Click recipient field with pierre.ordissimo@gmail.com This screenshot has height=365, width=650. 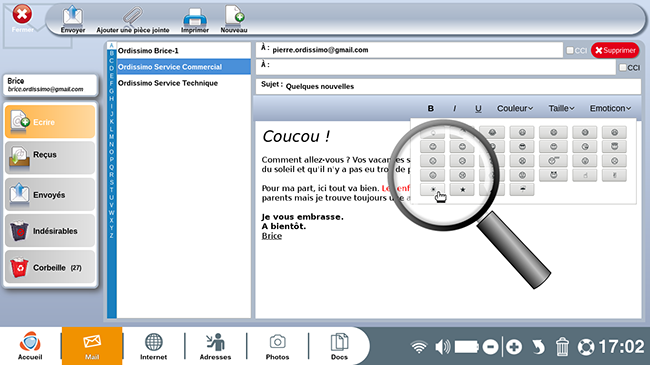[409, 50]
